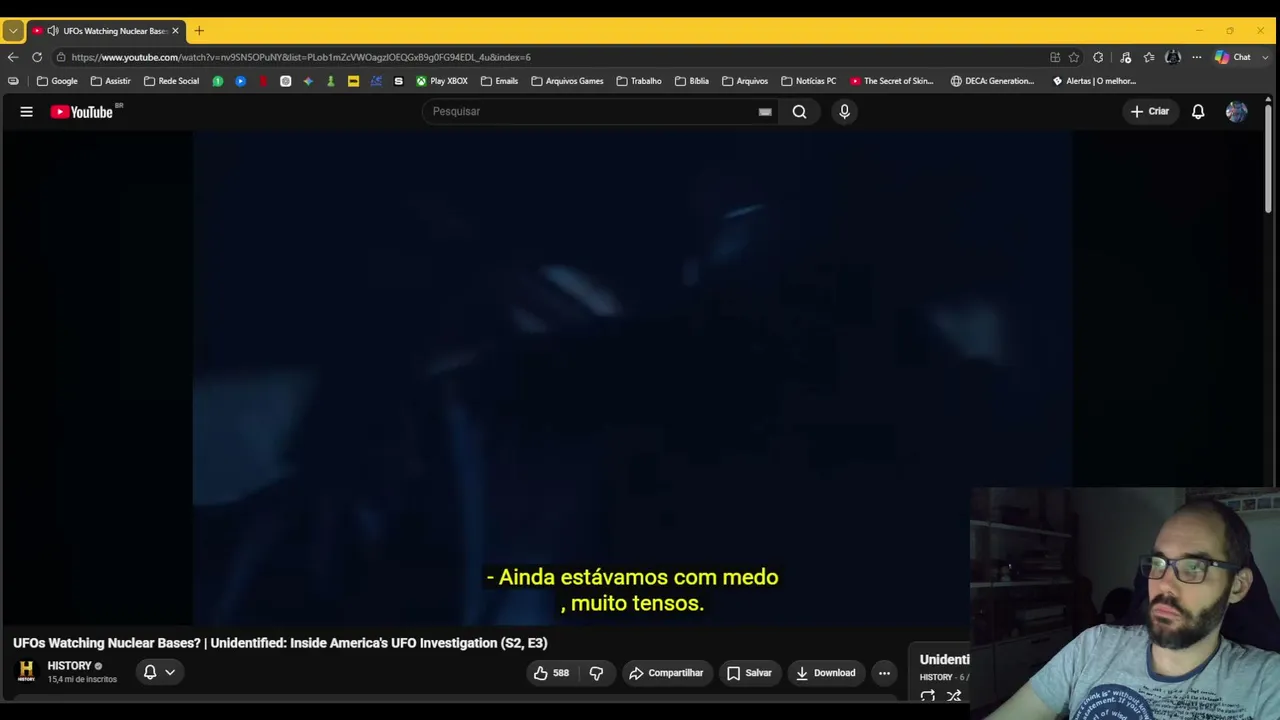This screenshot has height=720, width=1280.
Task: Open a new browser tab
Action: pyautogui.click(x=199, y=31)
